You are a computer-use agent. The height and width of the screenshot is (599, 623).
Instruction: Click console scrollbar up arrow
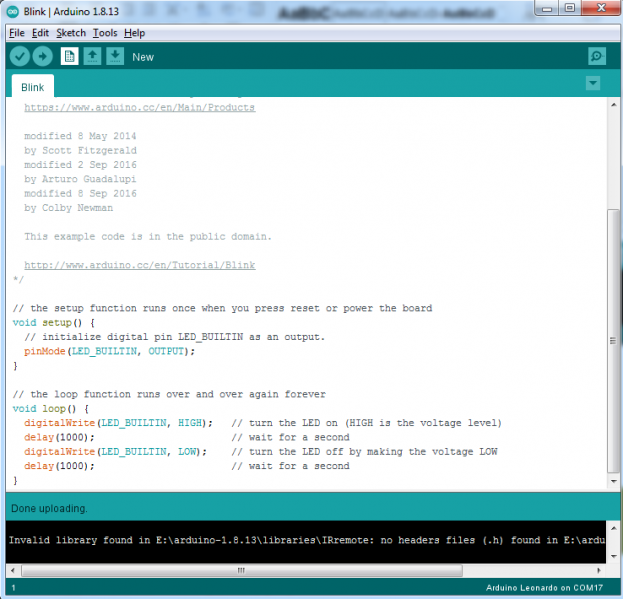(x=613, y=528)
